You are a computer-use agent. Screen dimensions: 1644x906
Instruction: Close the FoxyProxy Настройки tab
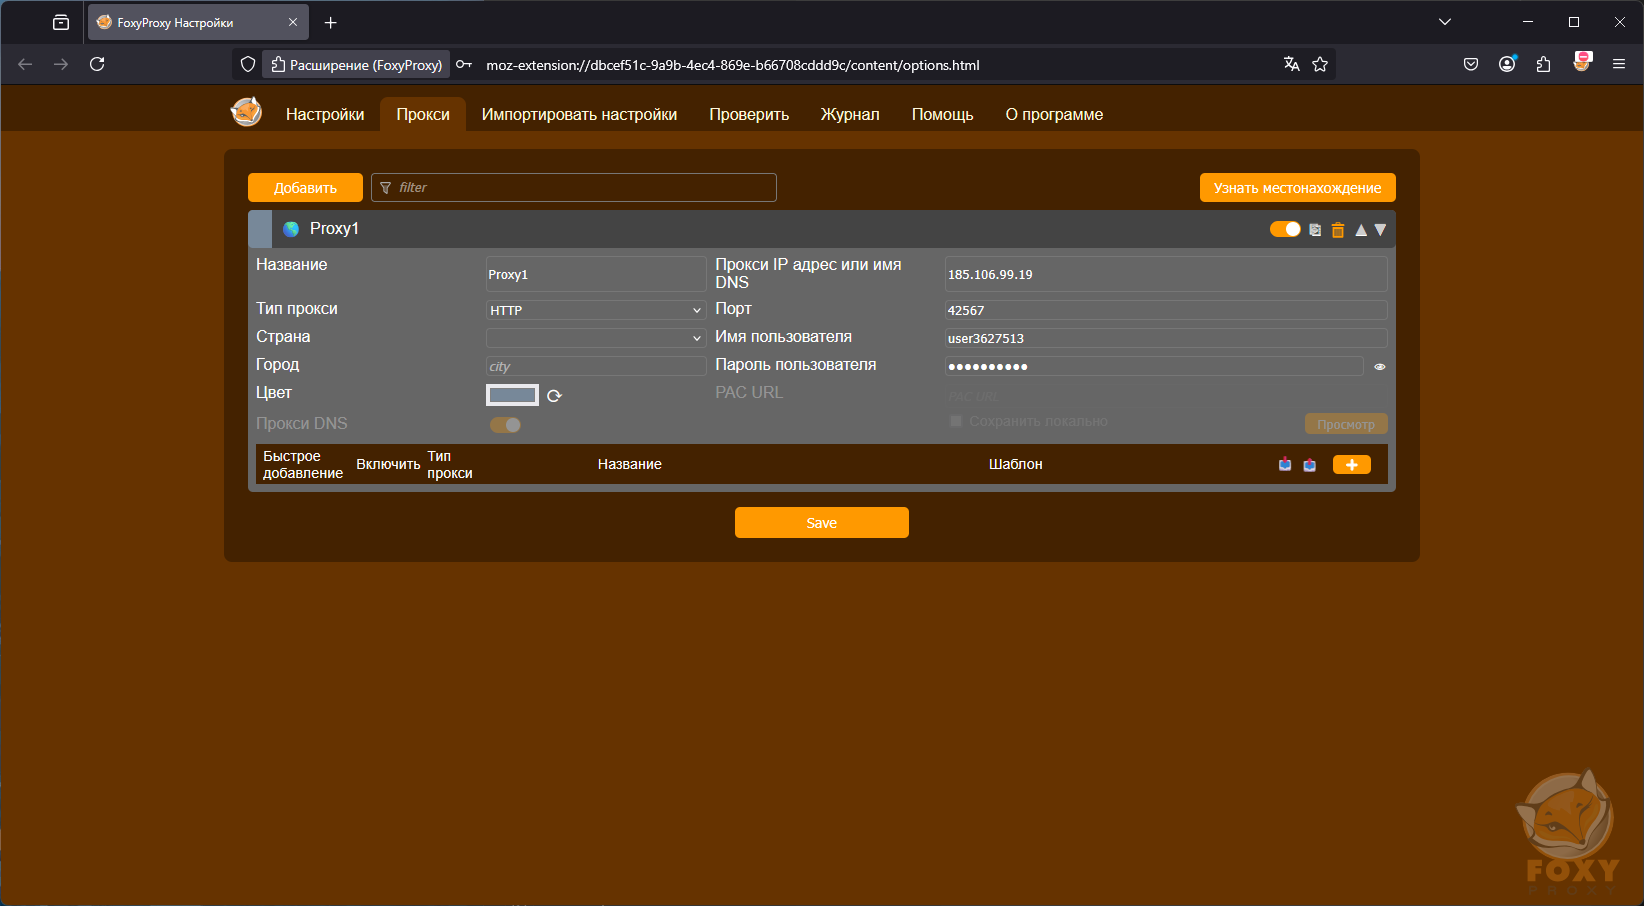coord(293,22)
